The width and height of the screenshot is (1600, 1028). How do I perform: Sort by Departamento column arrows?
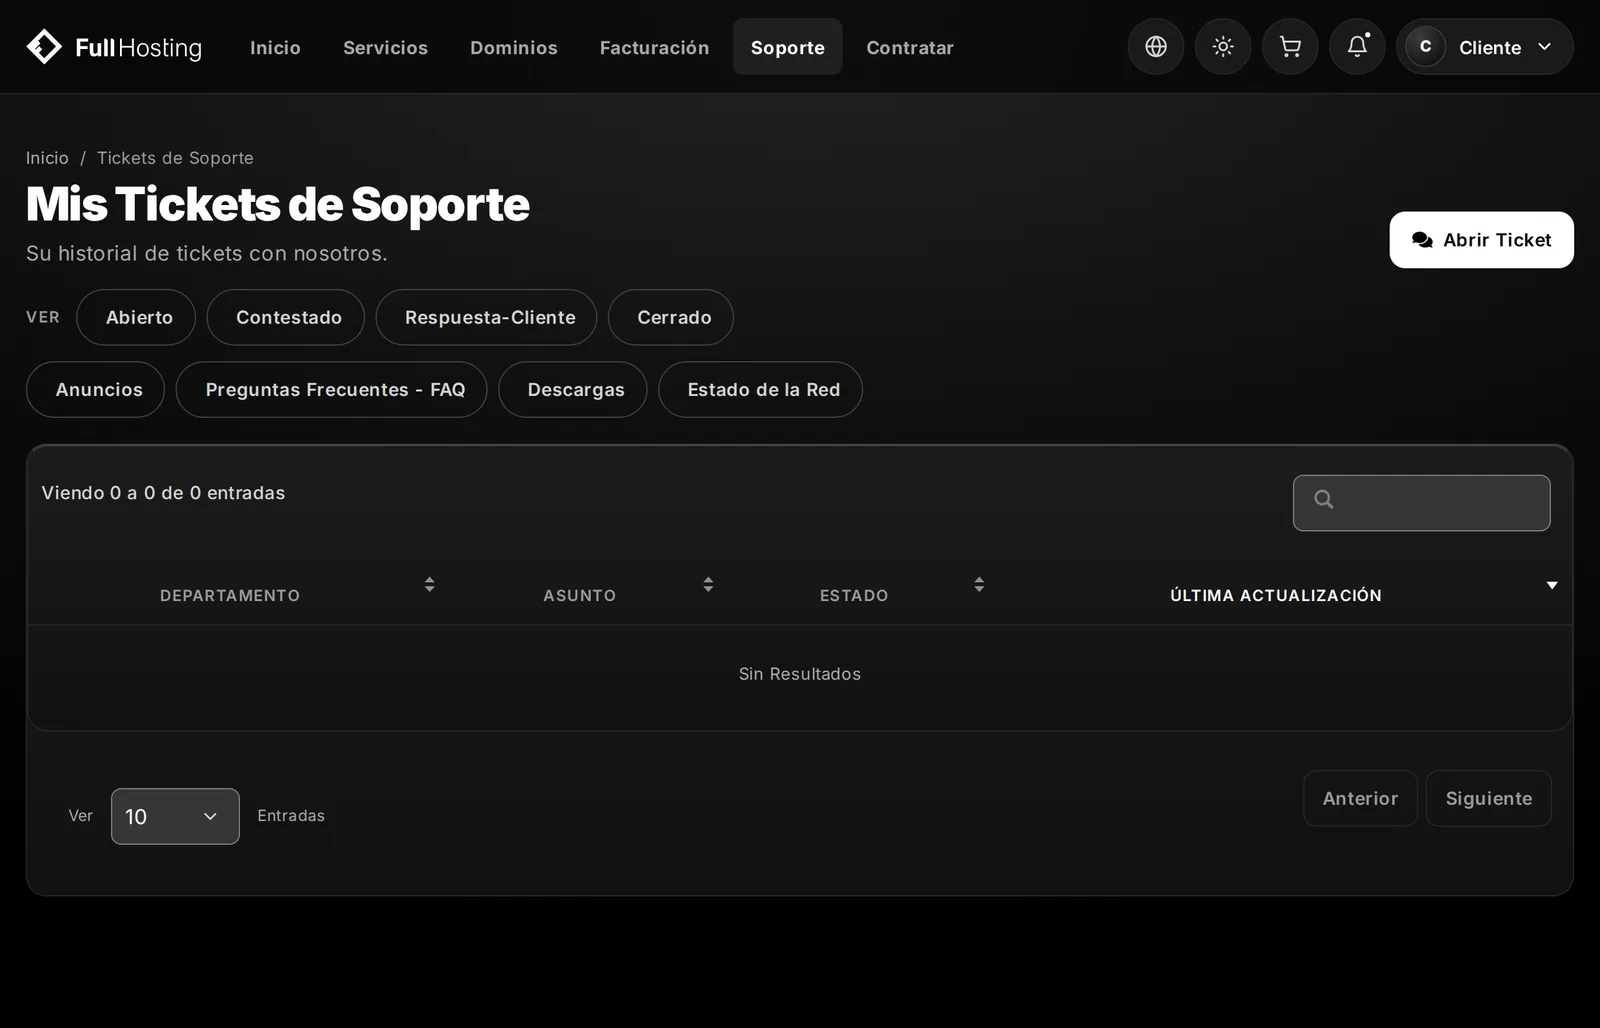click(429, 584)
